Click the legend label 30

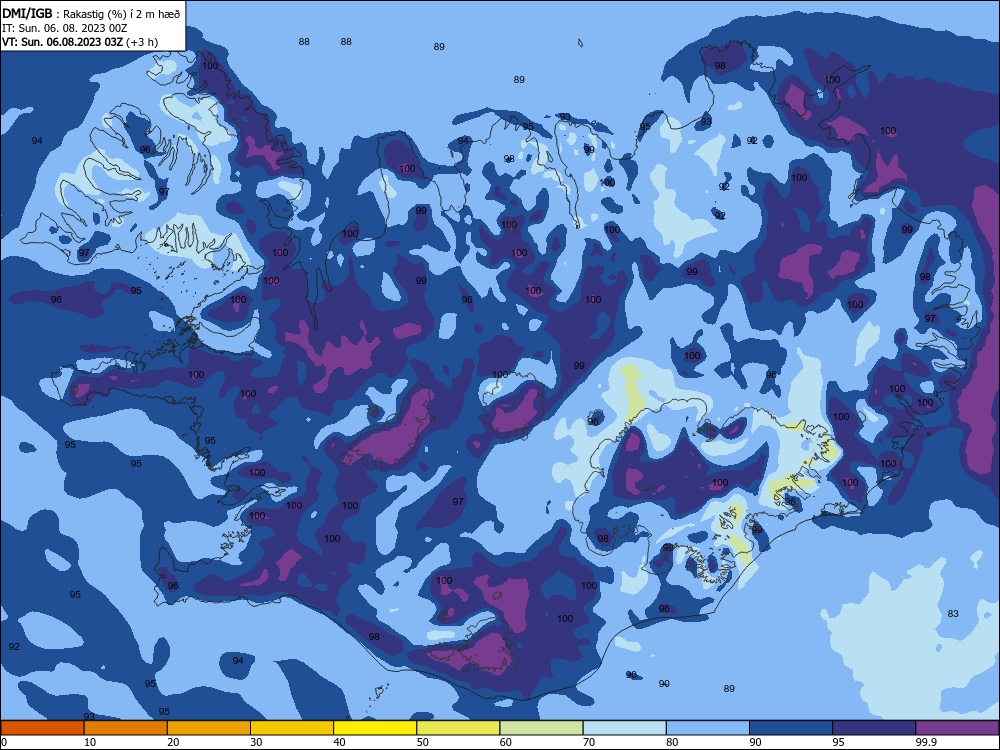(256, 742)
